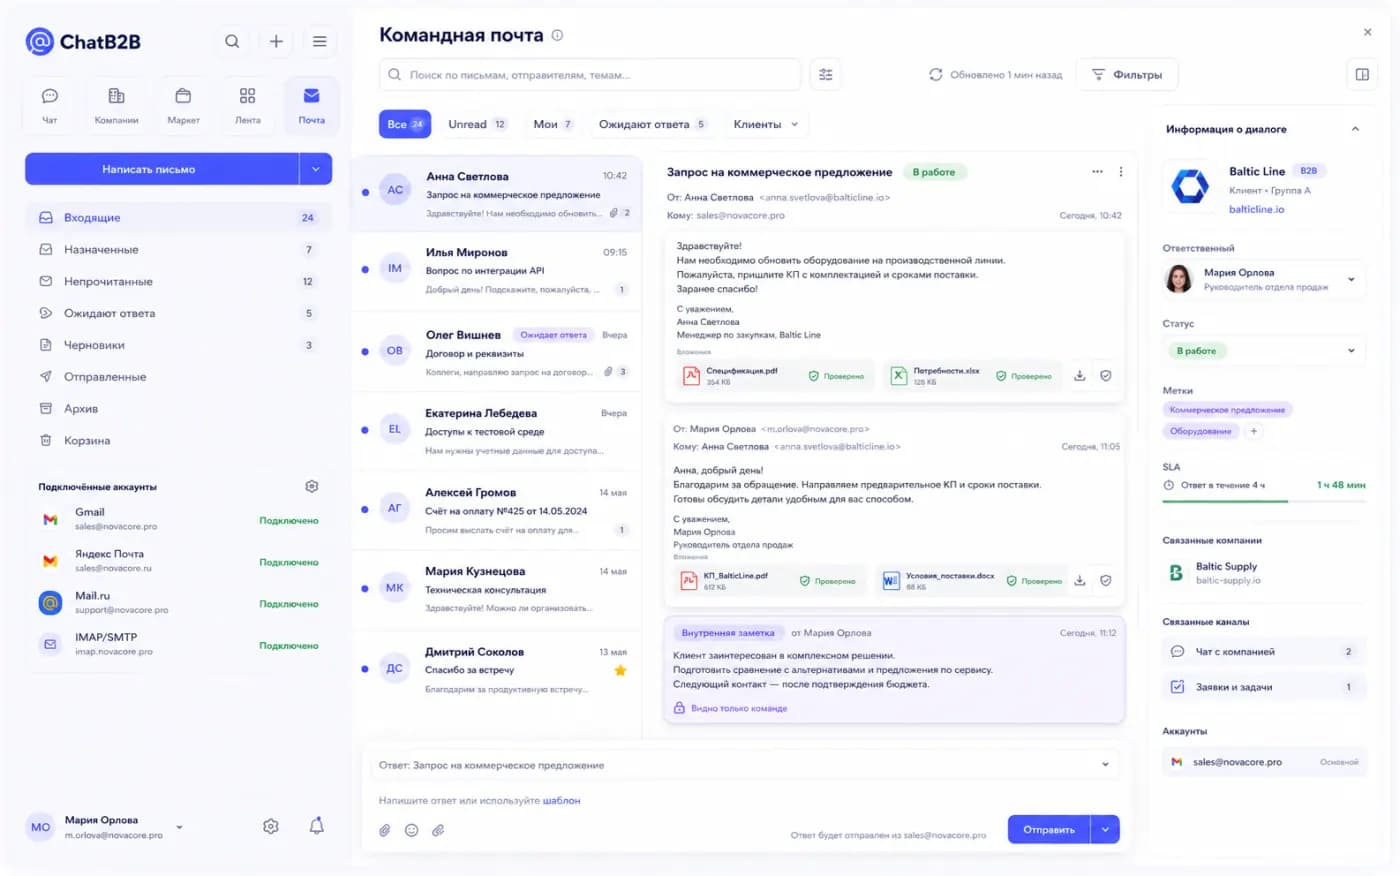Open user settings gear near Мария Орлова
This screenshot has width=1400, height=876.
pos(271,826)
